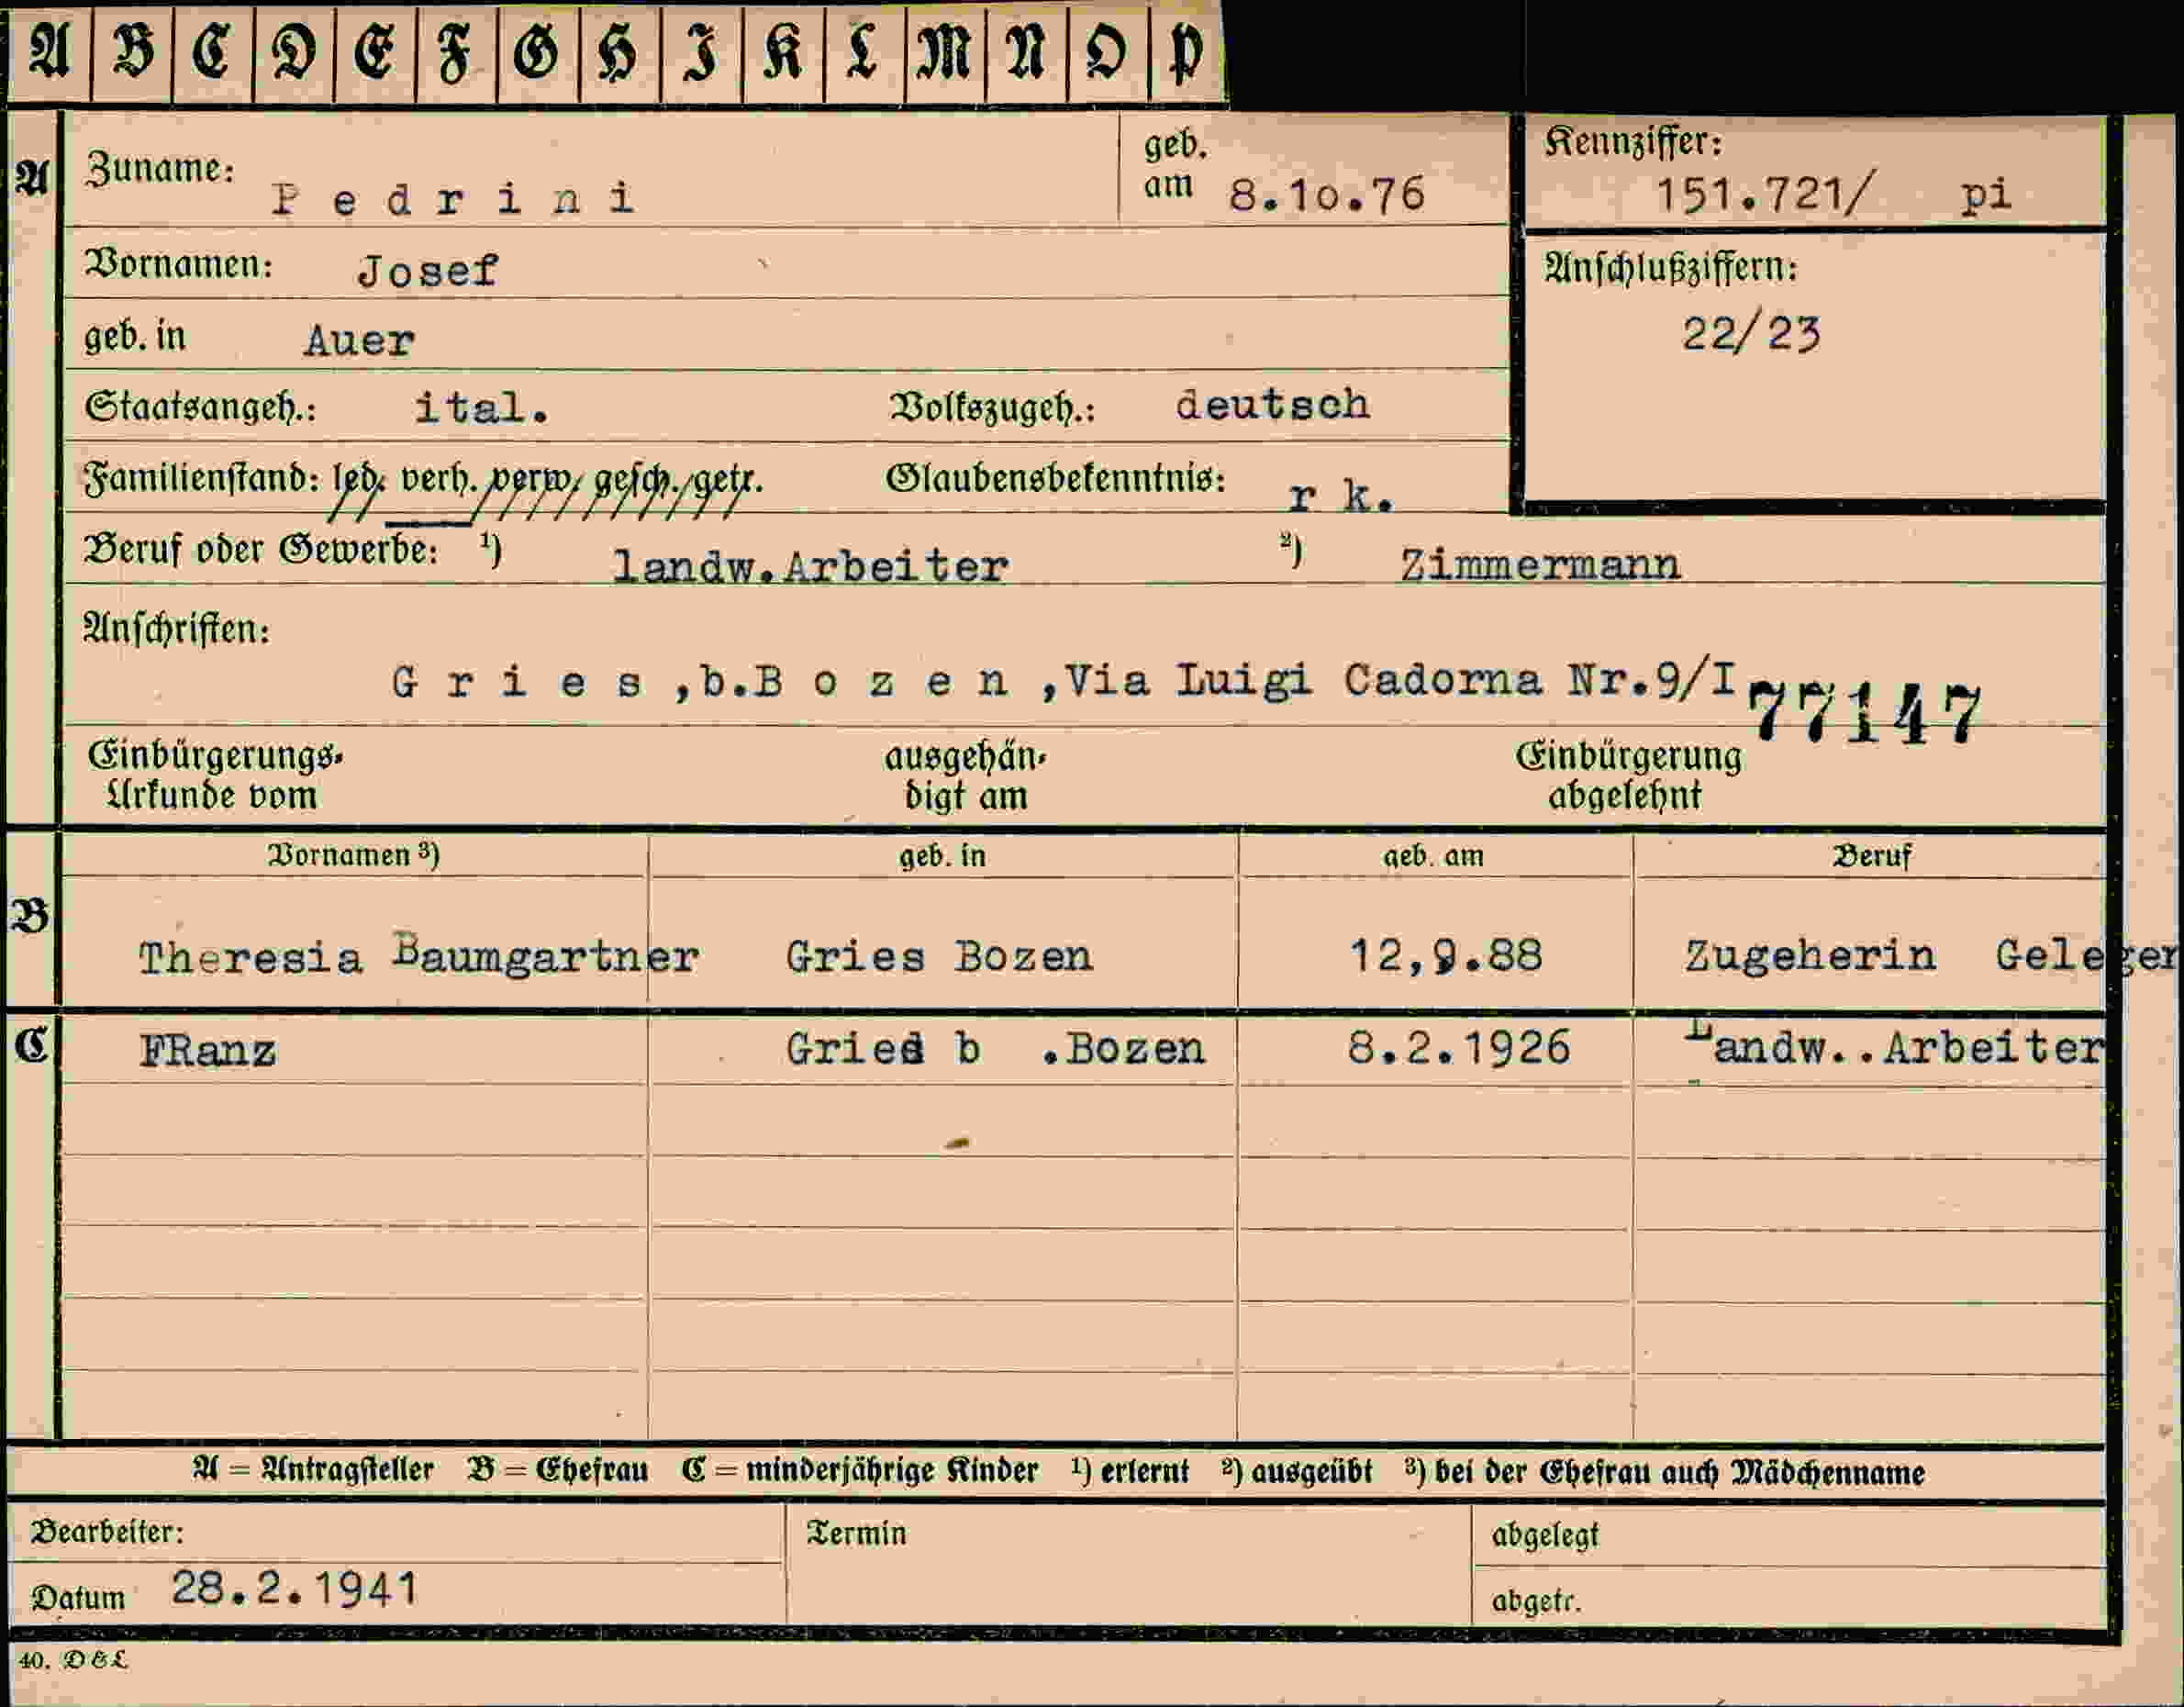The image size is (2184, 1707).
Task: Click the child's birth date '8.2.1926'
Action: coord(1459,1048)
